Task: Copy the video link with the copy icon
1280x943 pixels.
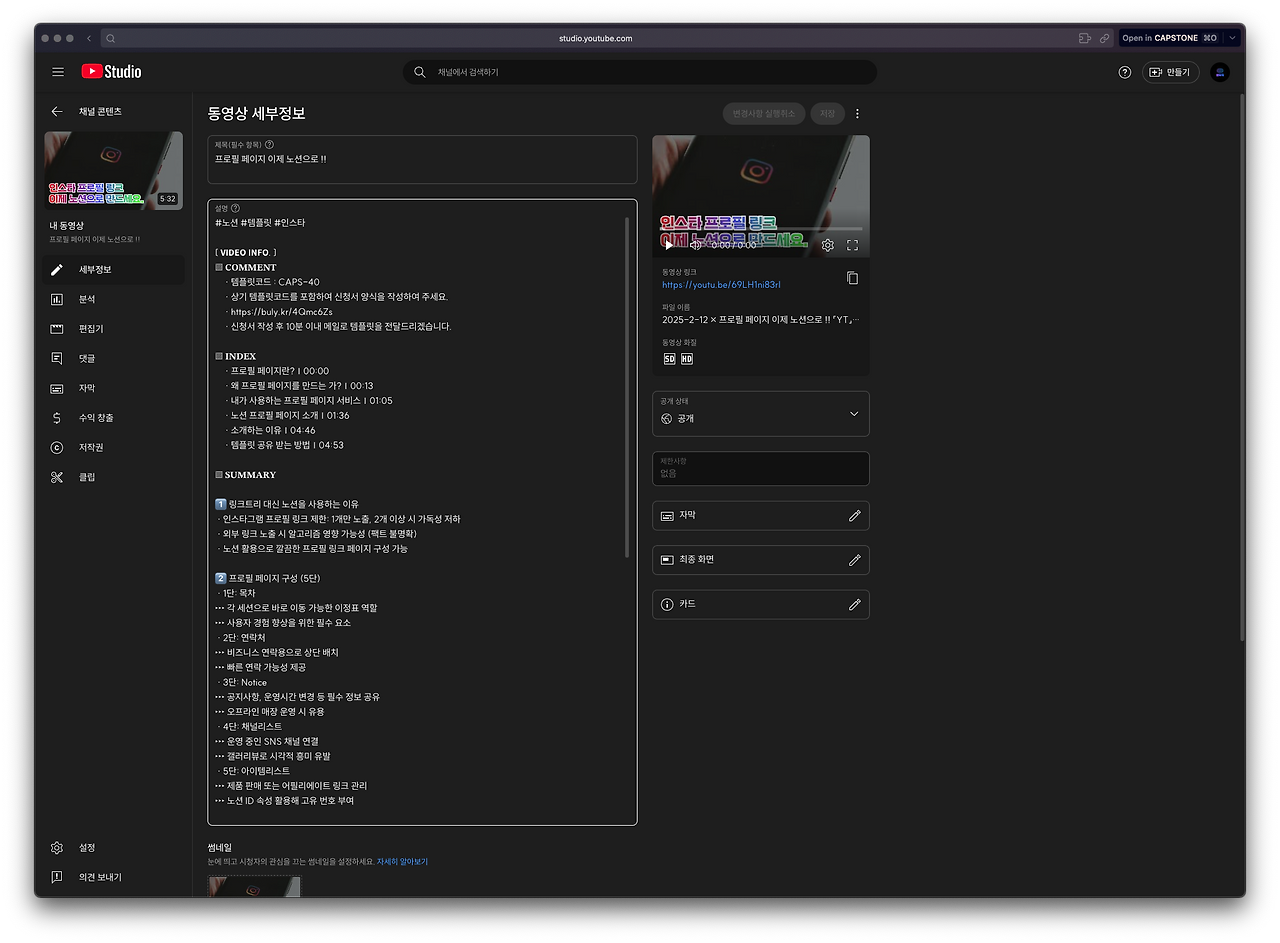Action: [x=852, y=278]
